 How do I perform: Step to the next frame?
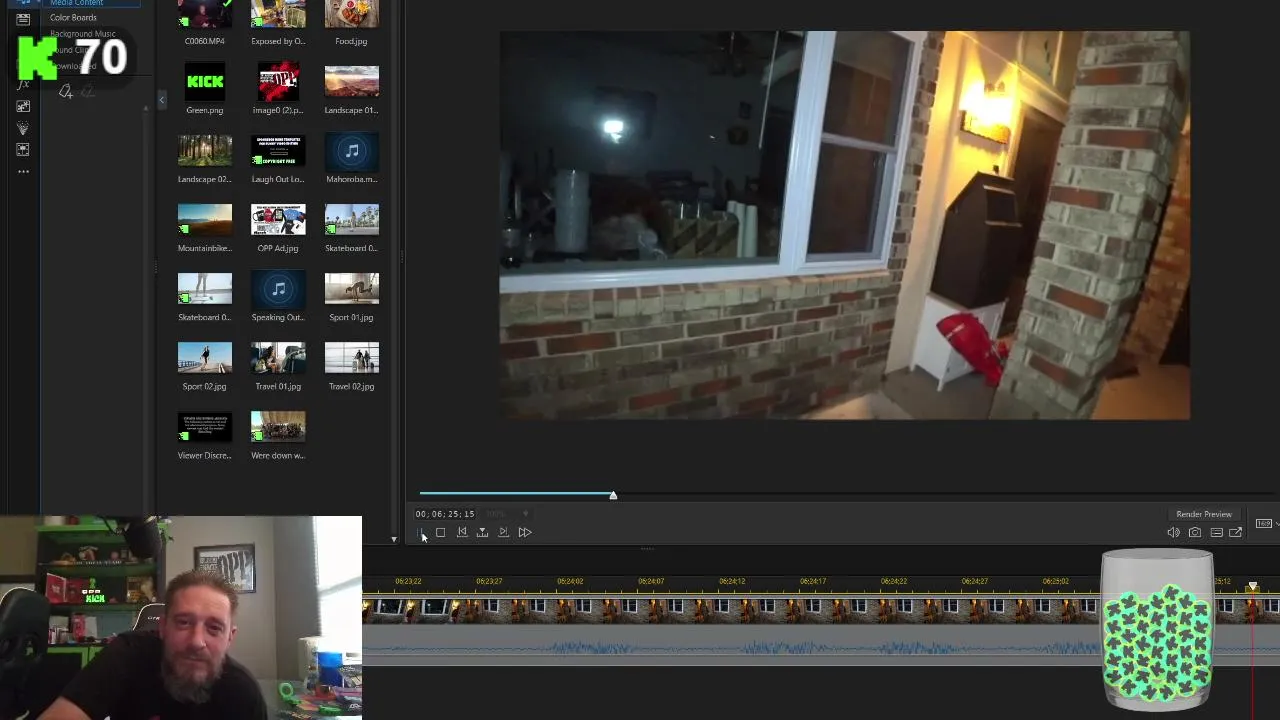(503, 532)
